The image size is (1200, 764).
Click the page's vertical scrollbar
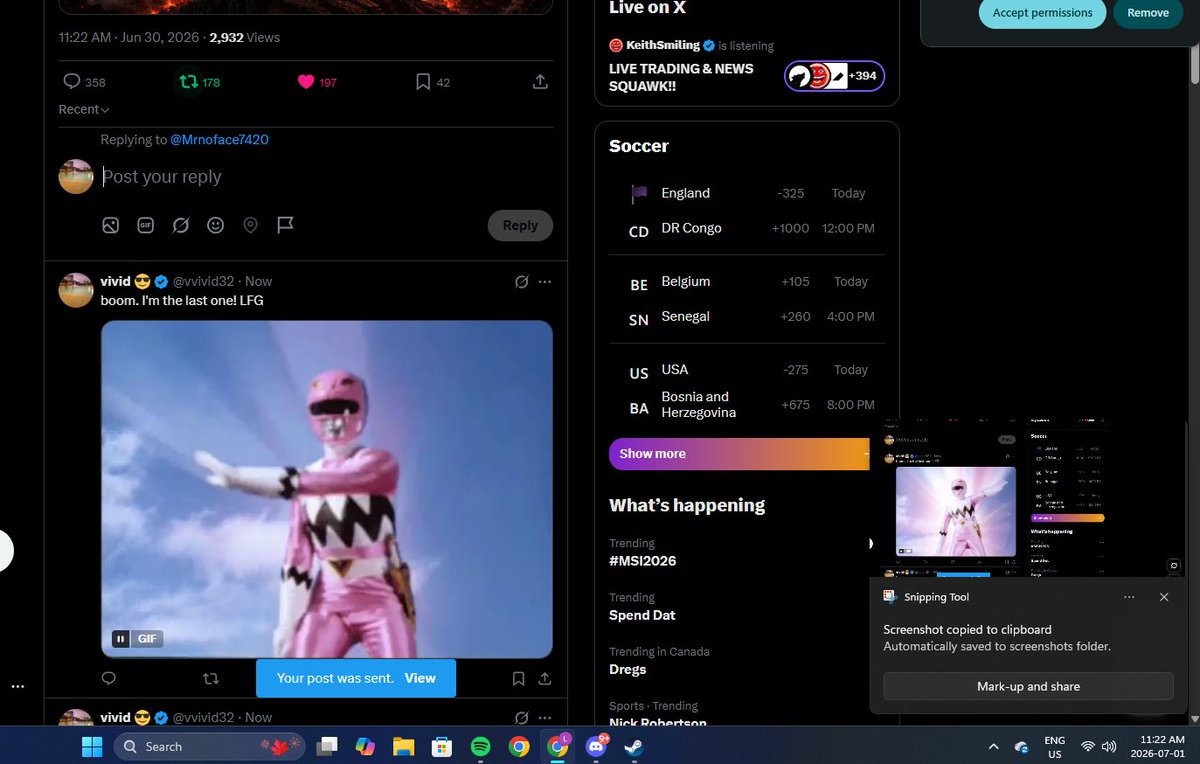click(1194, 65)
